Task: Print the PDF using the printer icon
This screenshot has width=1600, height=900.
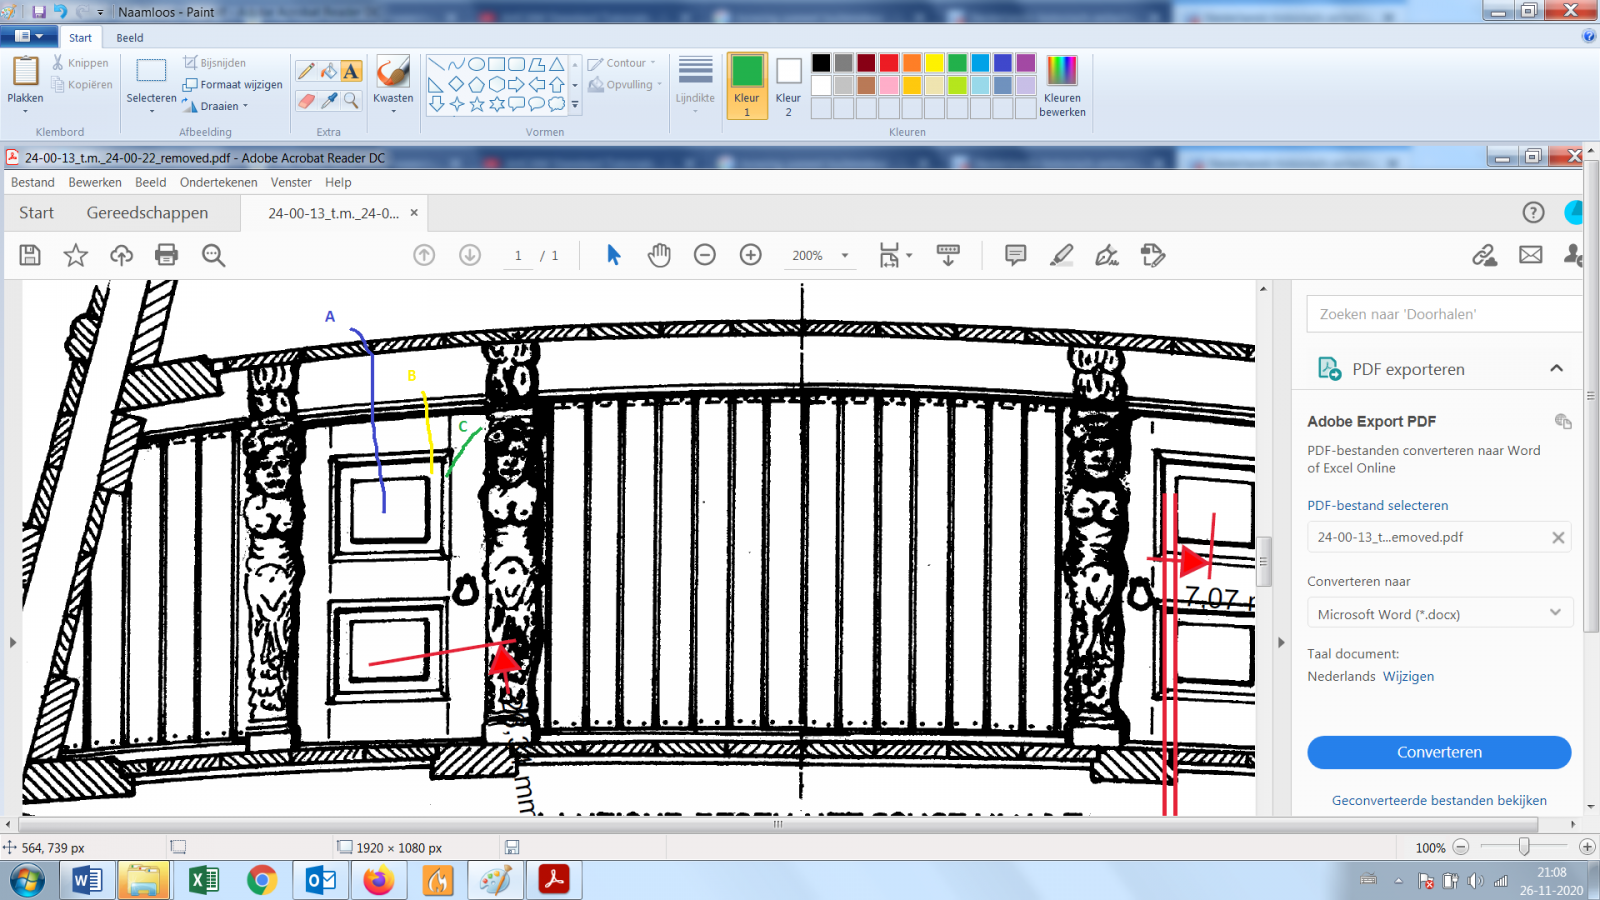Action: pyautogui.click(x=167, y=255)
